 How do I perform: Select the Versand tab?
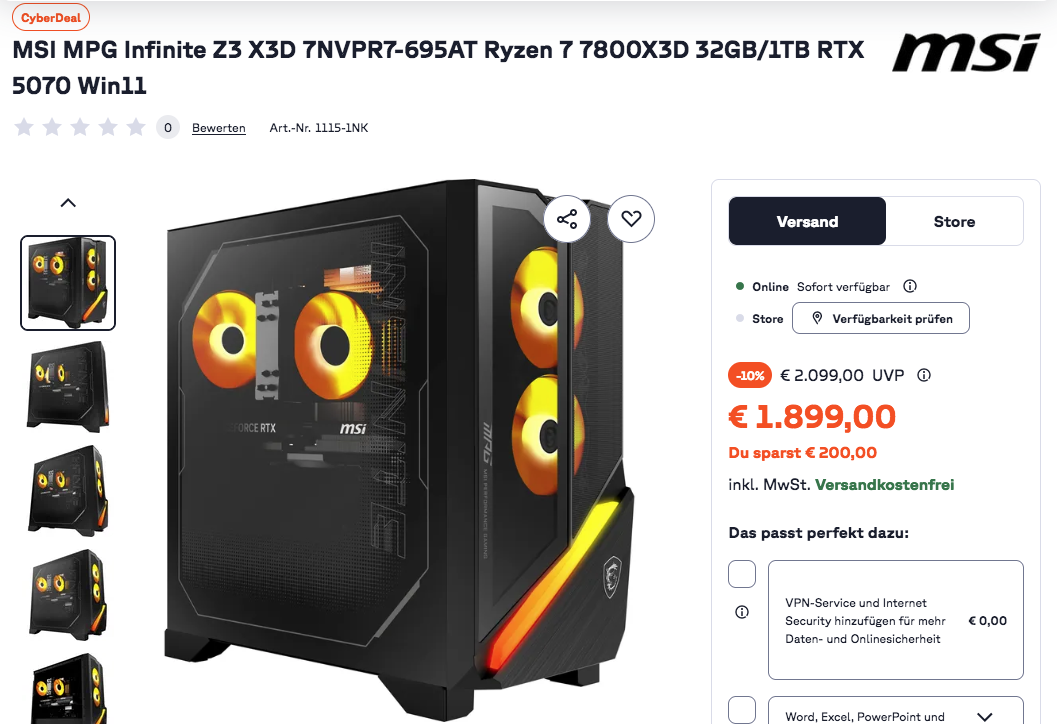pyautogui.click(x=807, y=221)
